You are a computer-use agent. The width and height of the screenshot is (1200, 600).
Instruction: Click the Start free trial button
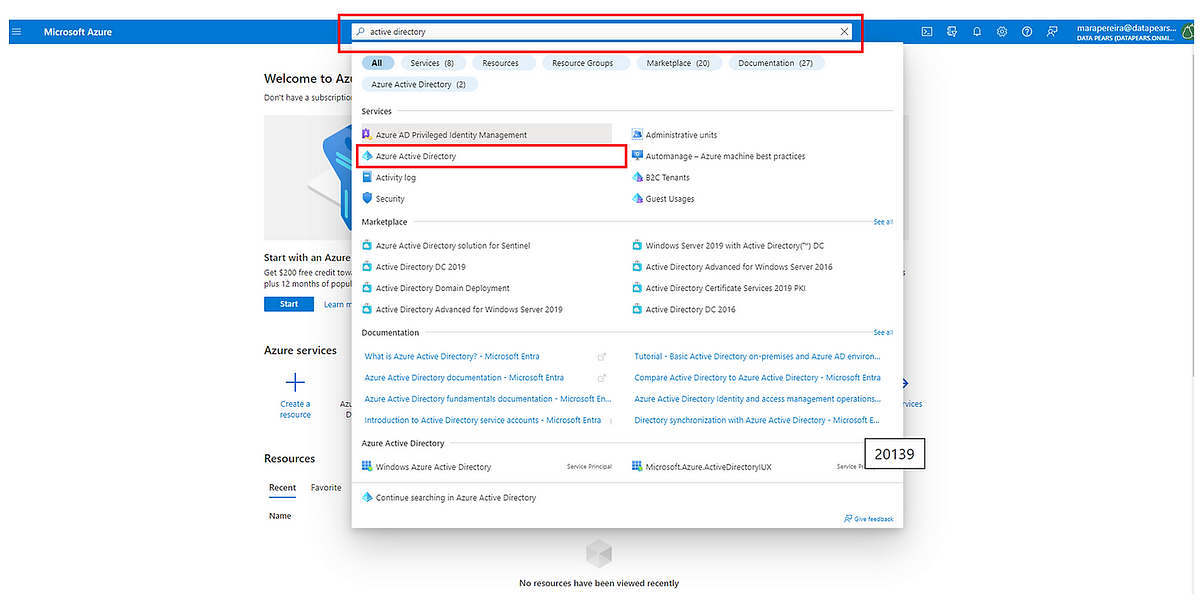(288, 303)
